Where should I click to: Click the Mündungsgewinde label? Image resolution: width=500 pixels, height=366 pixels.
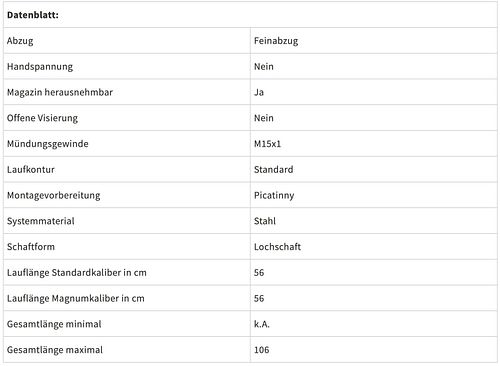pos(48,144)
